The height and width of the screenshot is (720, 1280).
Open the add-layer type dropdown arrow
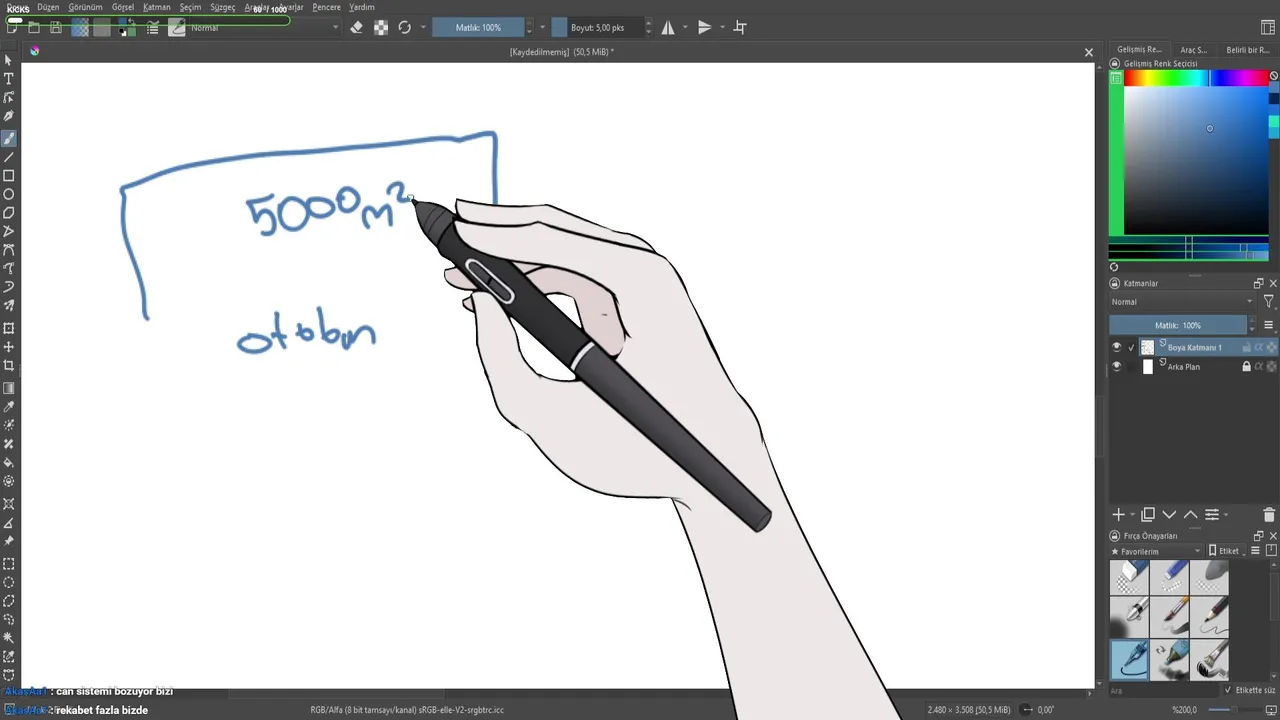tap(1132, 515)
